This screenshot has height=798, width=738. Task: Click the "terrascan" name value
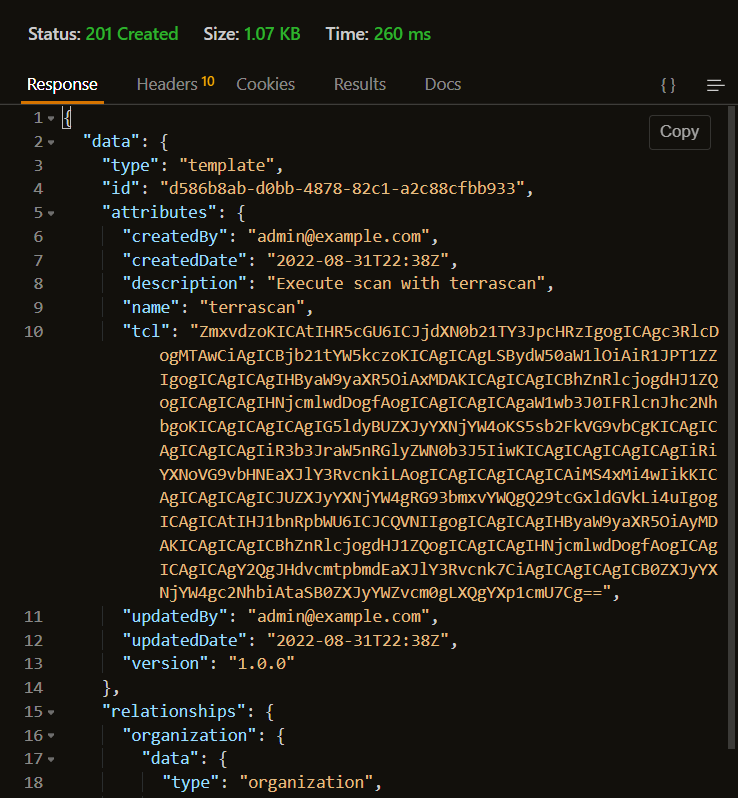[x=256, y=306]
